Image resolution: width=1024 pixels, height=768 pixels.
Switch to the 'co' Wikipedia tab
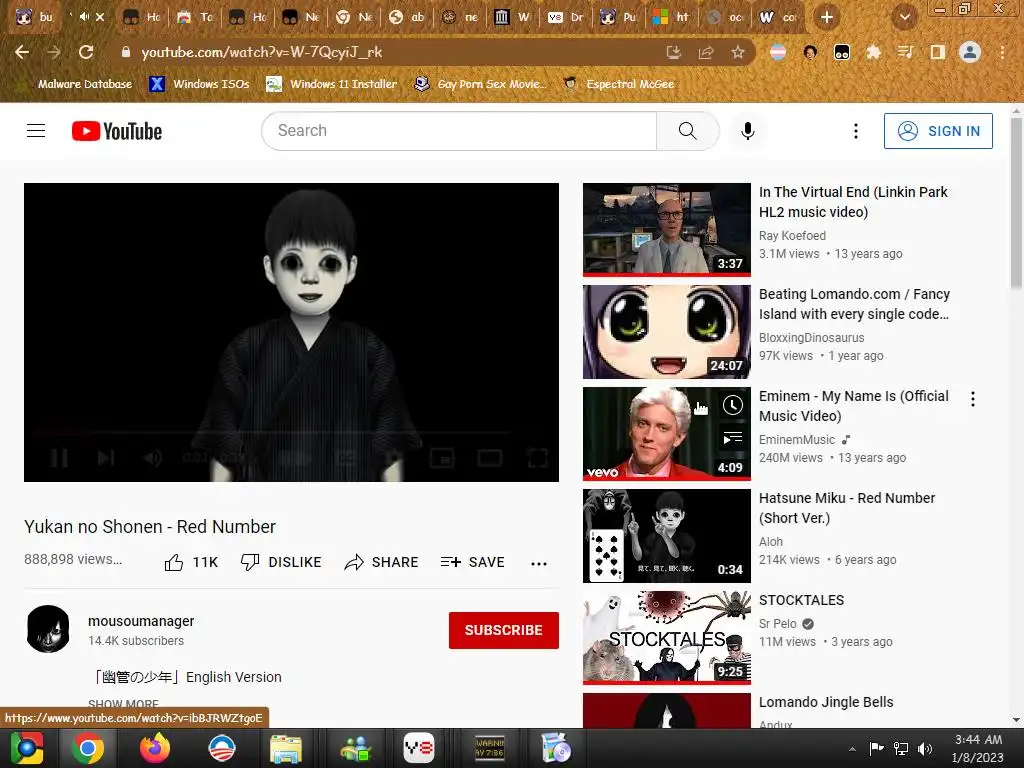[777, 17]
